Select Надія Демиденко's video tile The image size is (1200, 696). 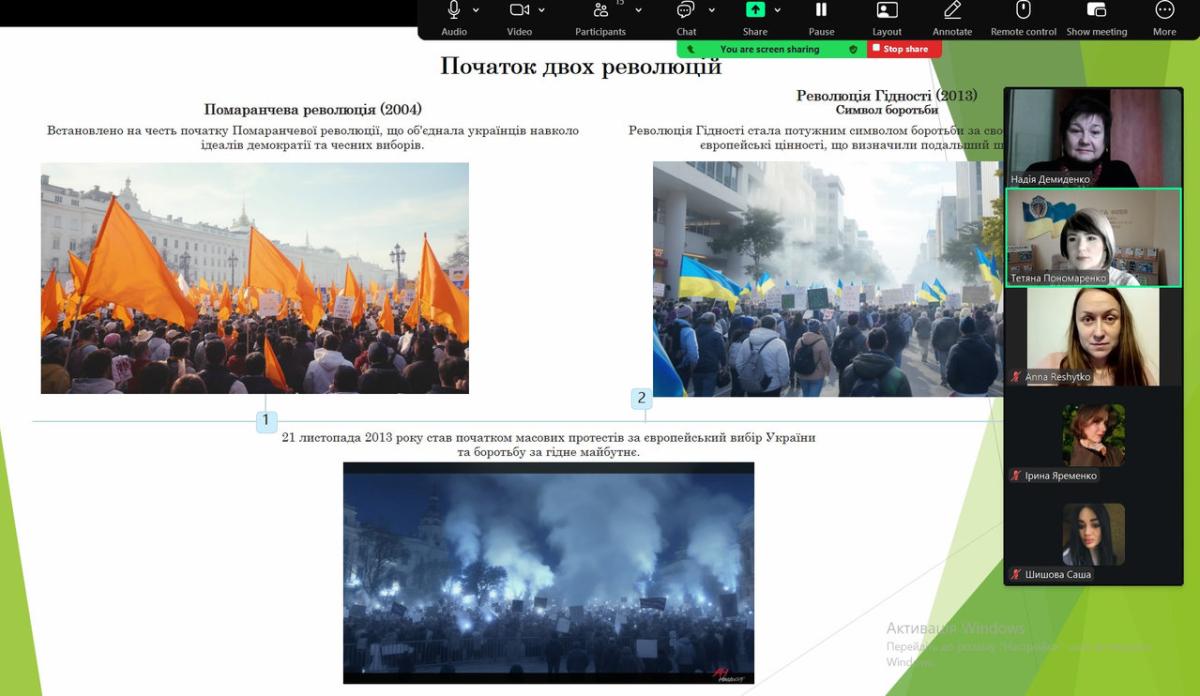coord(1093,137)
